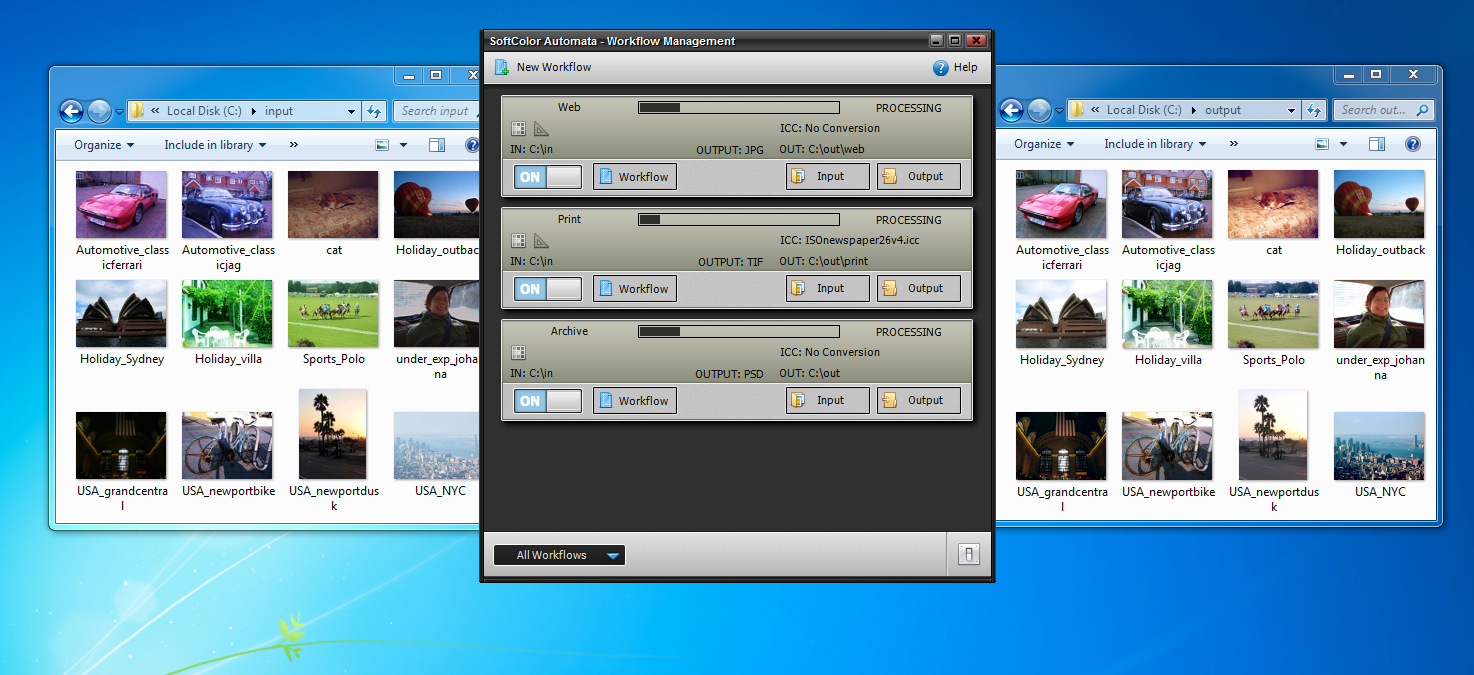Click the New Workflow icon
This screenshot has width=1474, height=675.
(502, 67)
